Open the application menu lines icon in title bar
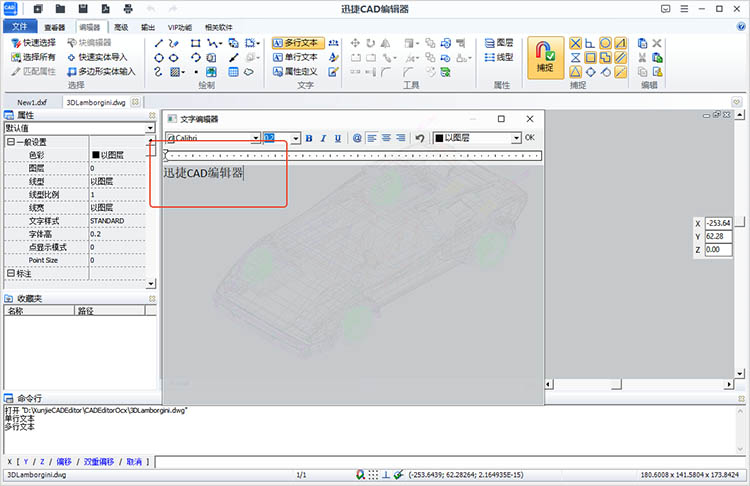This screenshot has width=750, height=486. [684, 9]
